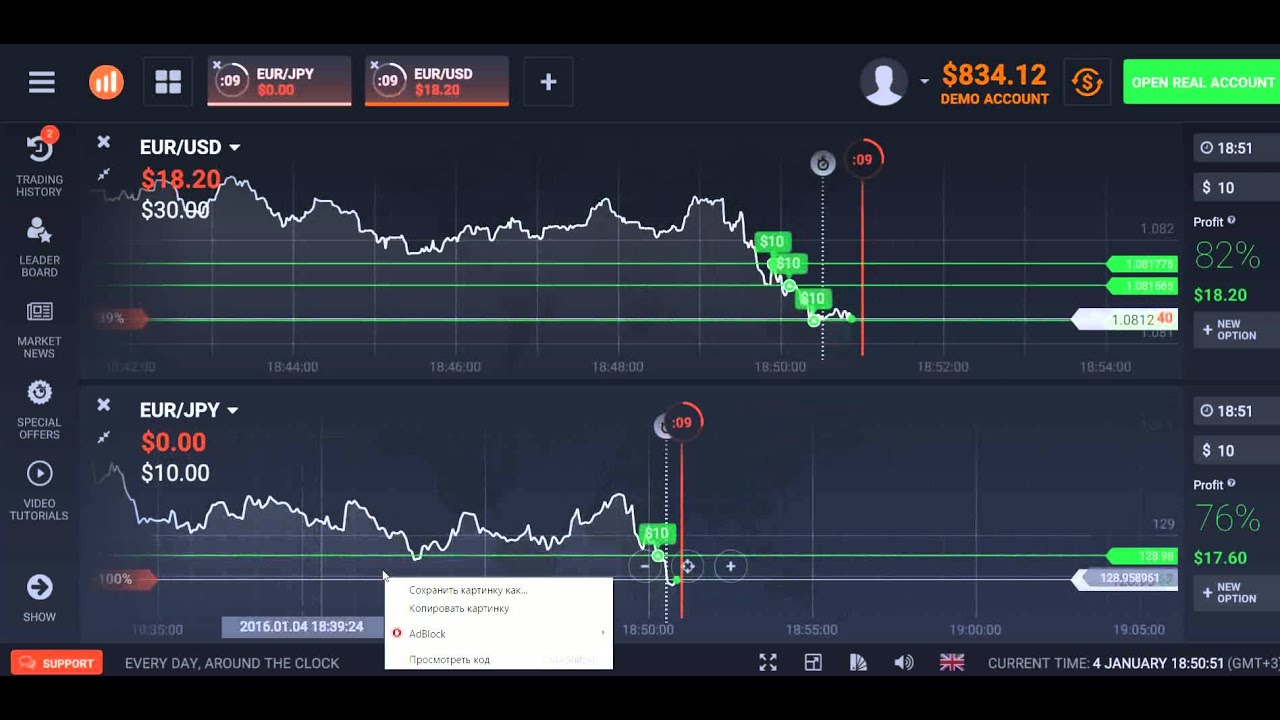This screenshot has width=1280, height=720.
Task: Click the current time display
Action: (1134, 663)
